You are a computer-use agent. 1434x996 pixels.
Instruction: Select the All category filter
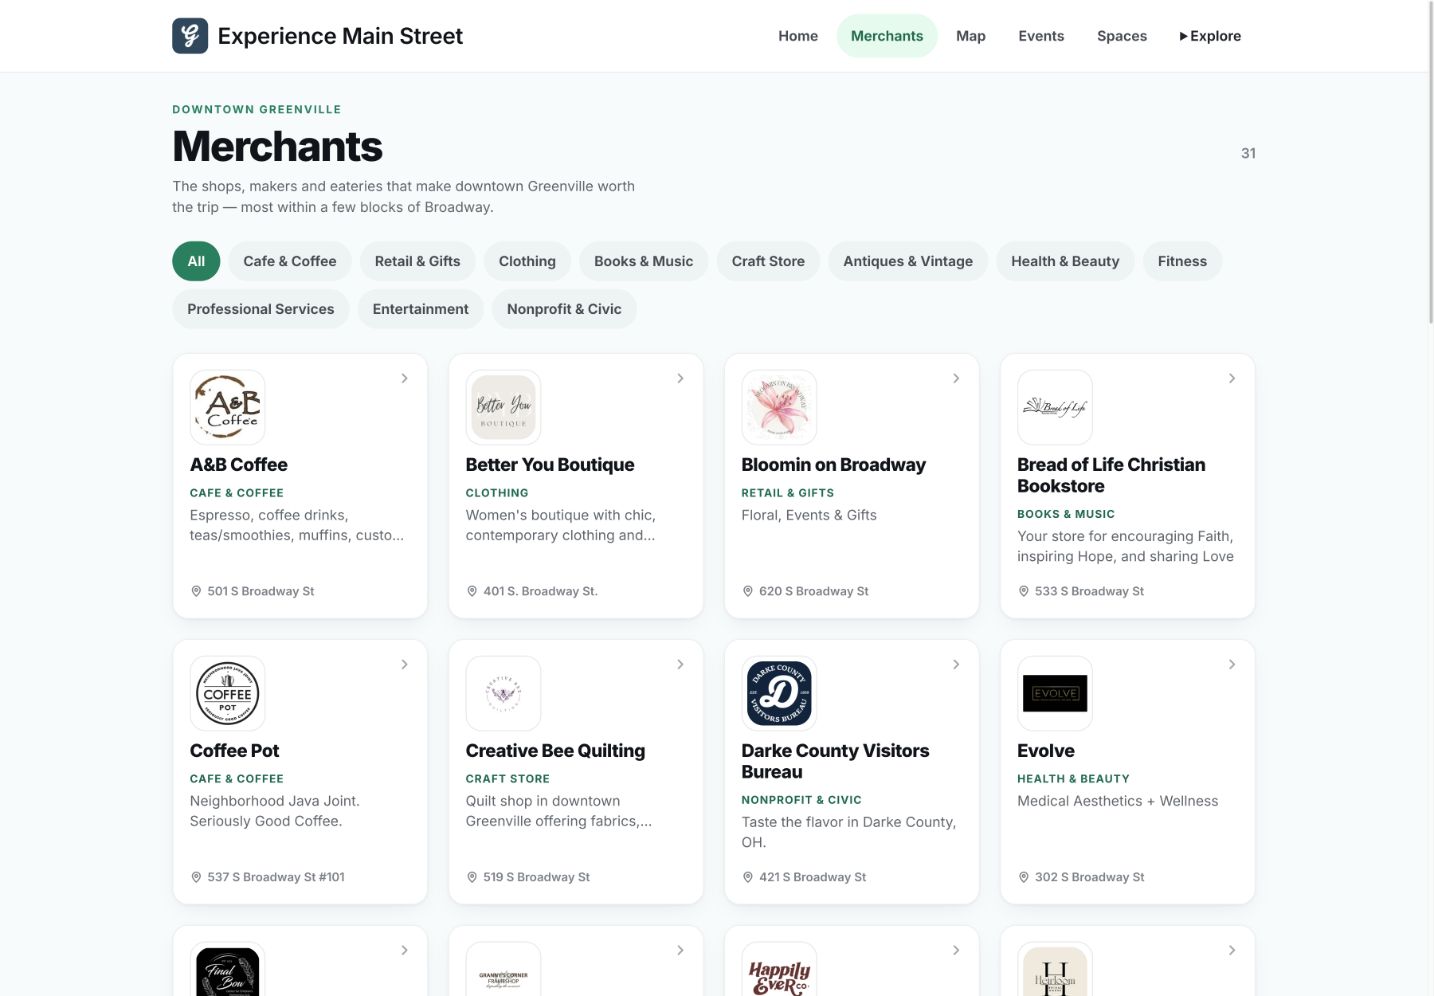point(196,261)
